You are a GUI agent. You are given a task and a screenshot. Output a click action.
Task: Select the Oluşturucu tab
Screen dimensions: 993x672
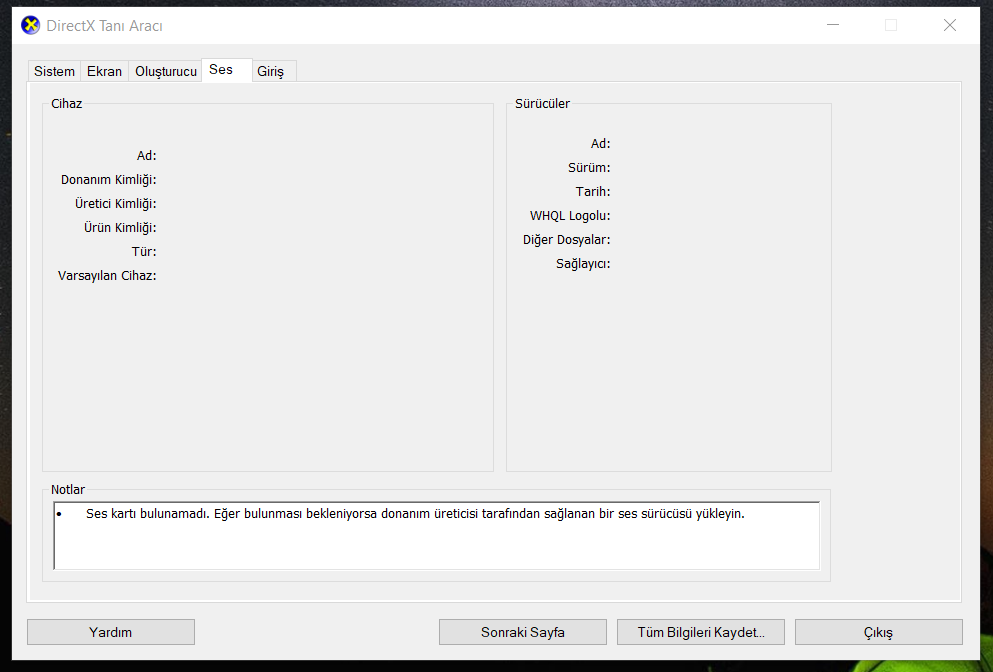[x=166, y=71]
